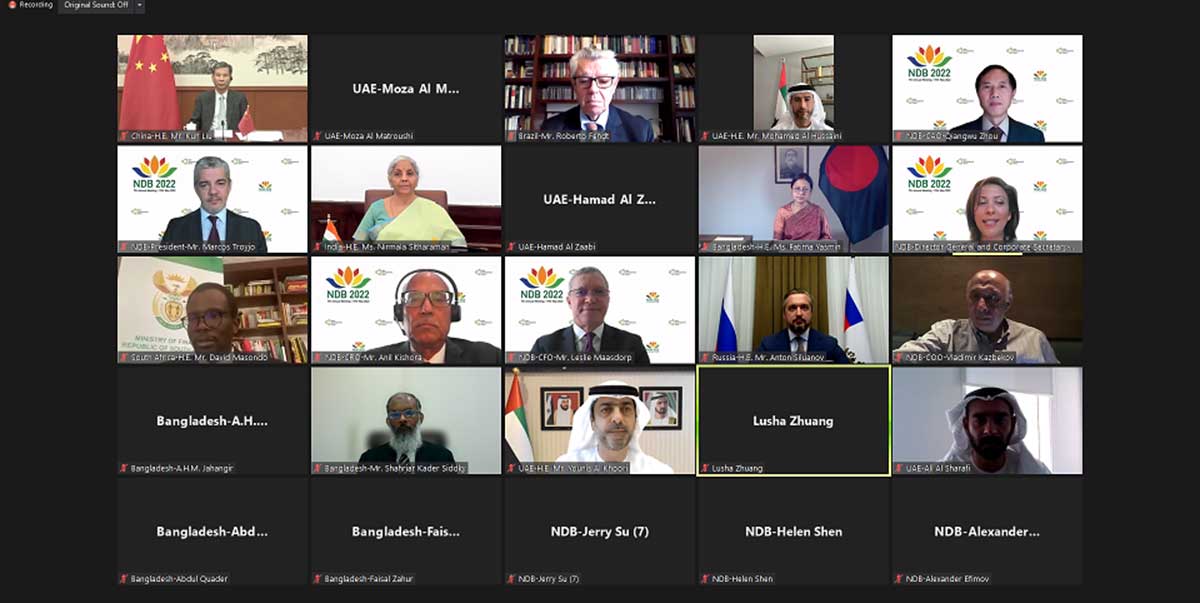Click the red Recording indicator icon
Viewport: 1200px width, 603px height.
(12, 5)
